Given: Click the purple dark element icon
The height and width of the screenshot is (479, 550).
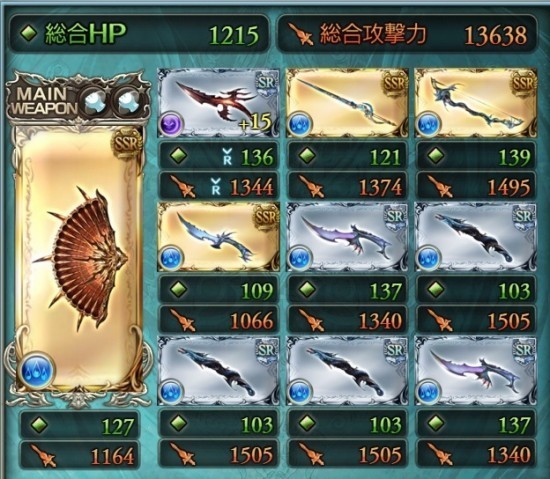Looking at the screenshot, I should (172, 124).
